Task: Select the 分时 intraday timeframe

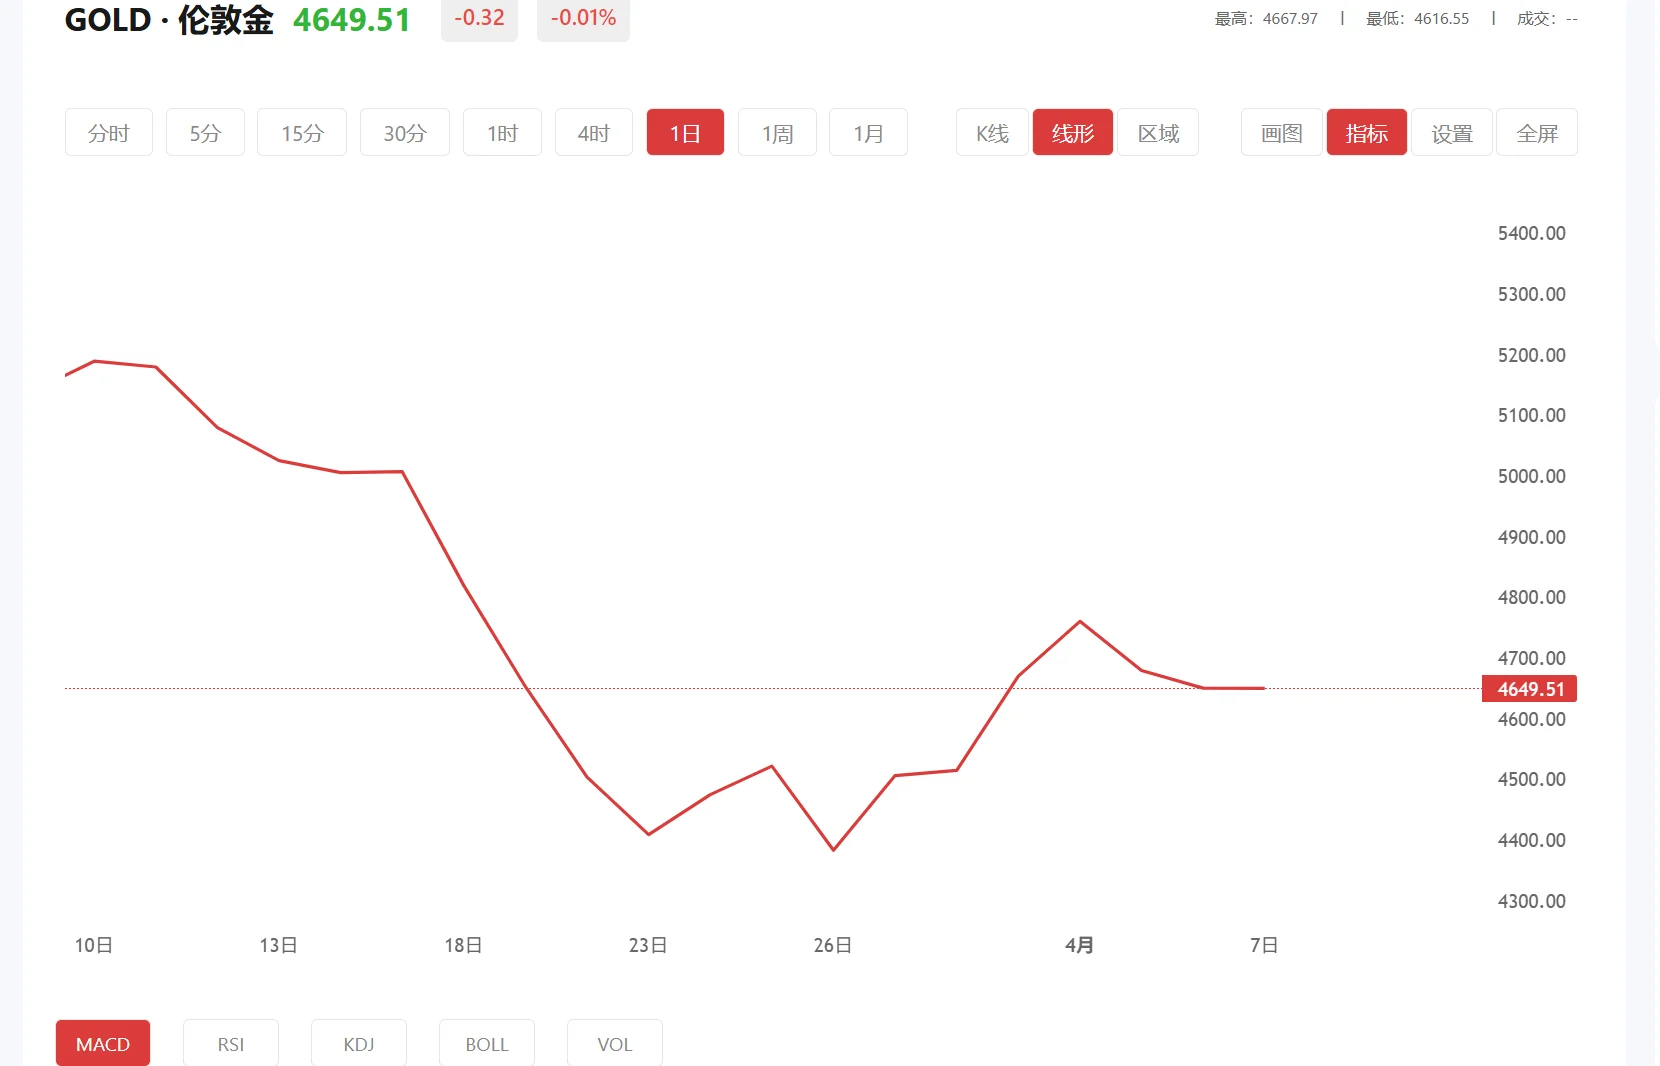Action: tap(108, 132)
